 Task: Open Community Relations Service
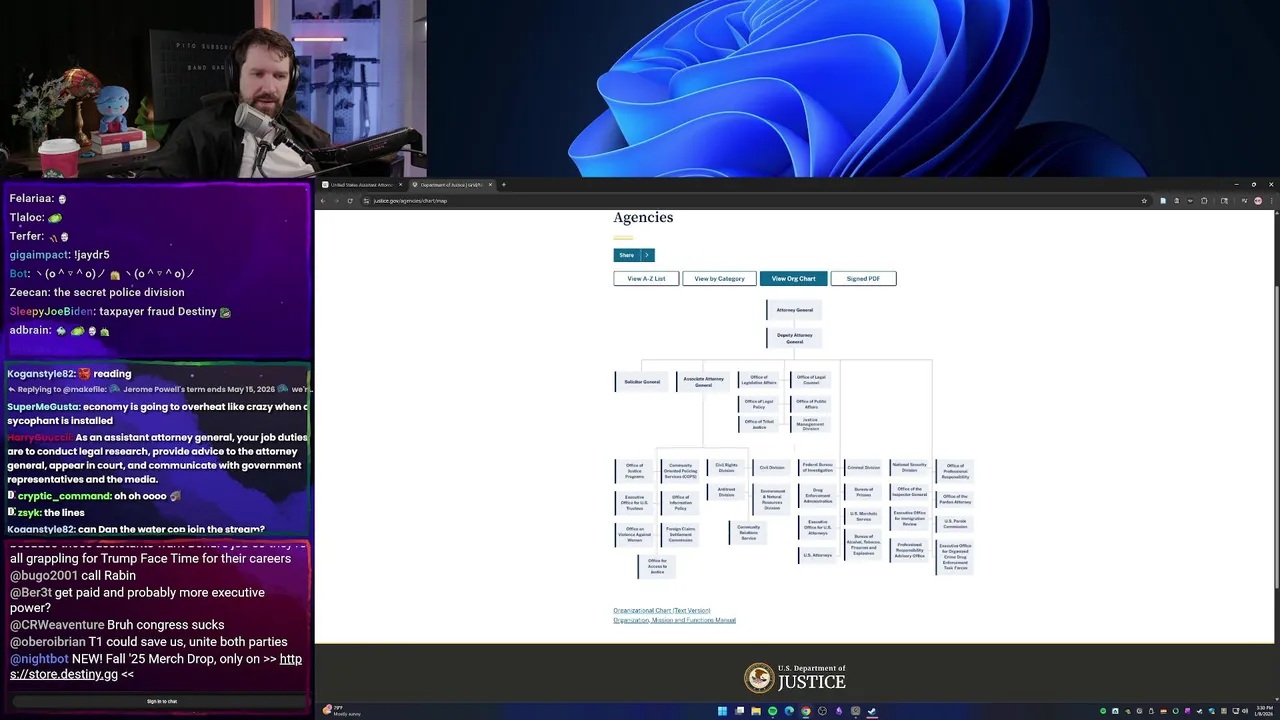tap(748, 532)
